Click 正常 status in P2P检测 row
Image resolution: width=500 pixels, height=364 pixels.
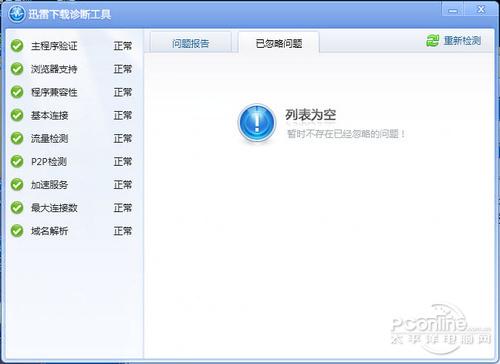click(x=123, y=162)
